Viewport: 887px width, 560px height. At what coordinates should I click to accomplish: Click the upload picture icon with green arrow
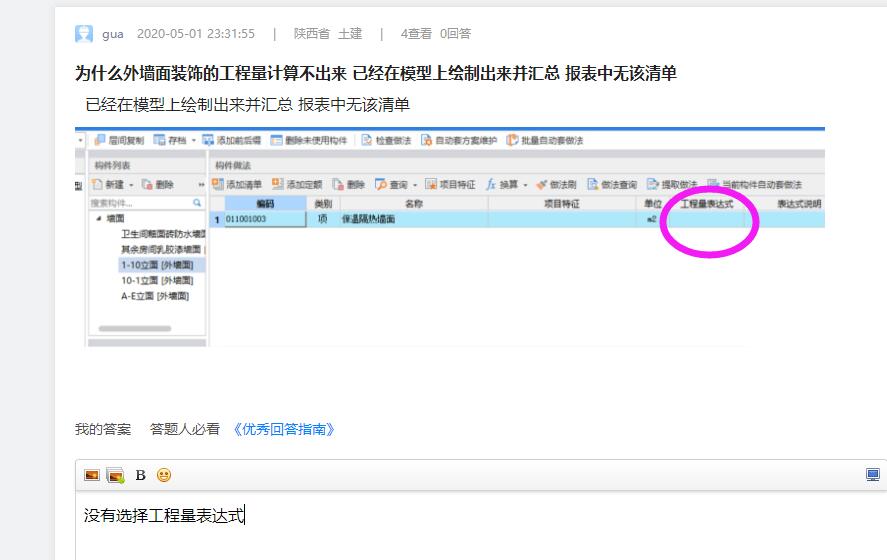click(x=115, y=476)
